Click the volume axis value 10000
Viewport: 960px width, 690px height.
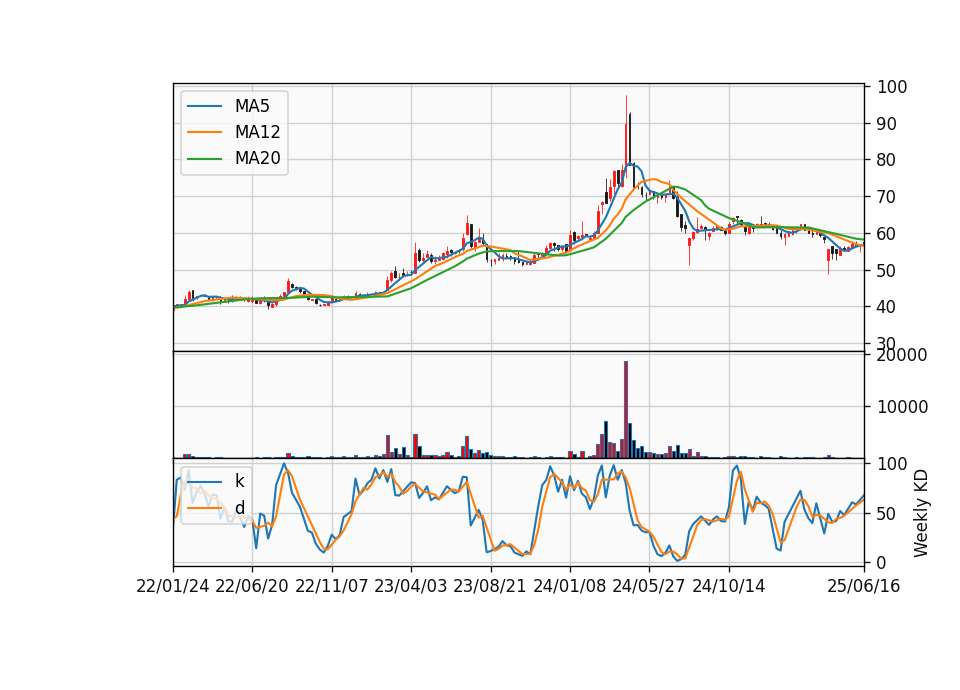tap(902, 407)
